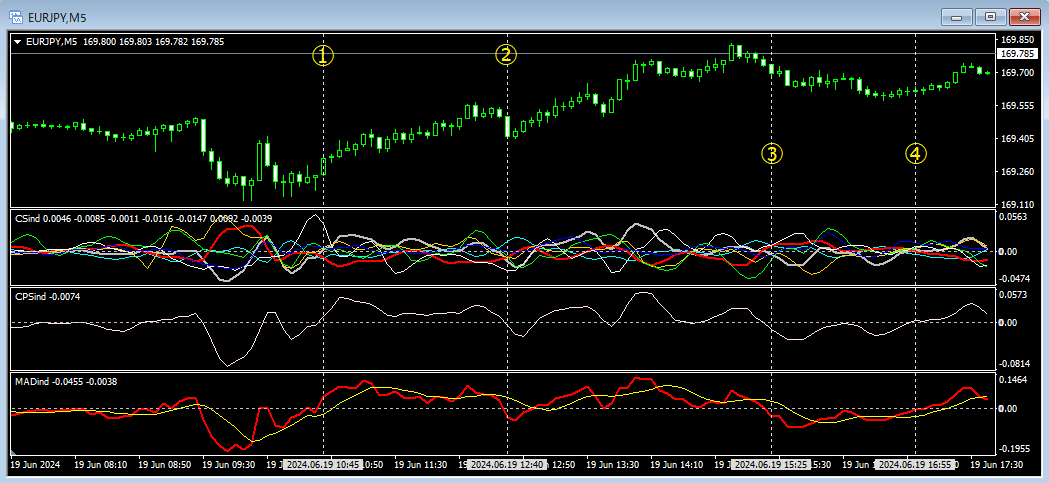Click the 169.700 price scale value
Screen dimensions: 1049x483
point(1016,72)
